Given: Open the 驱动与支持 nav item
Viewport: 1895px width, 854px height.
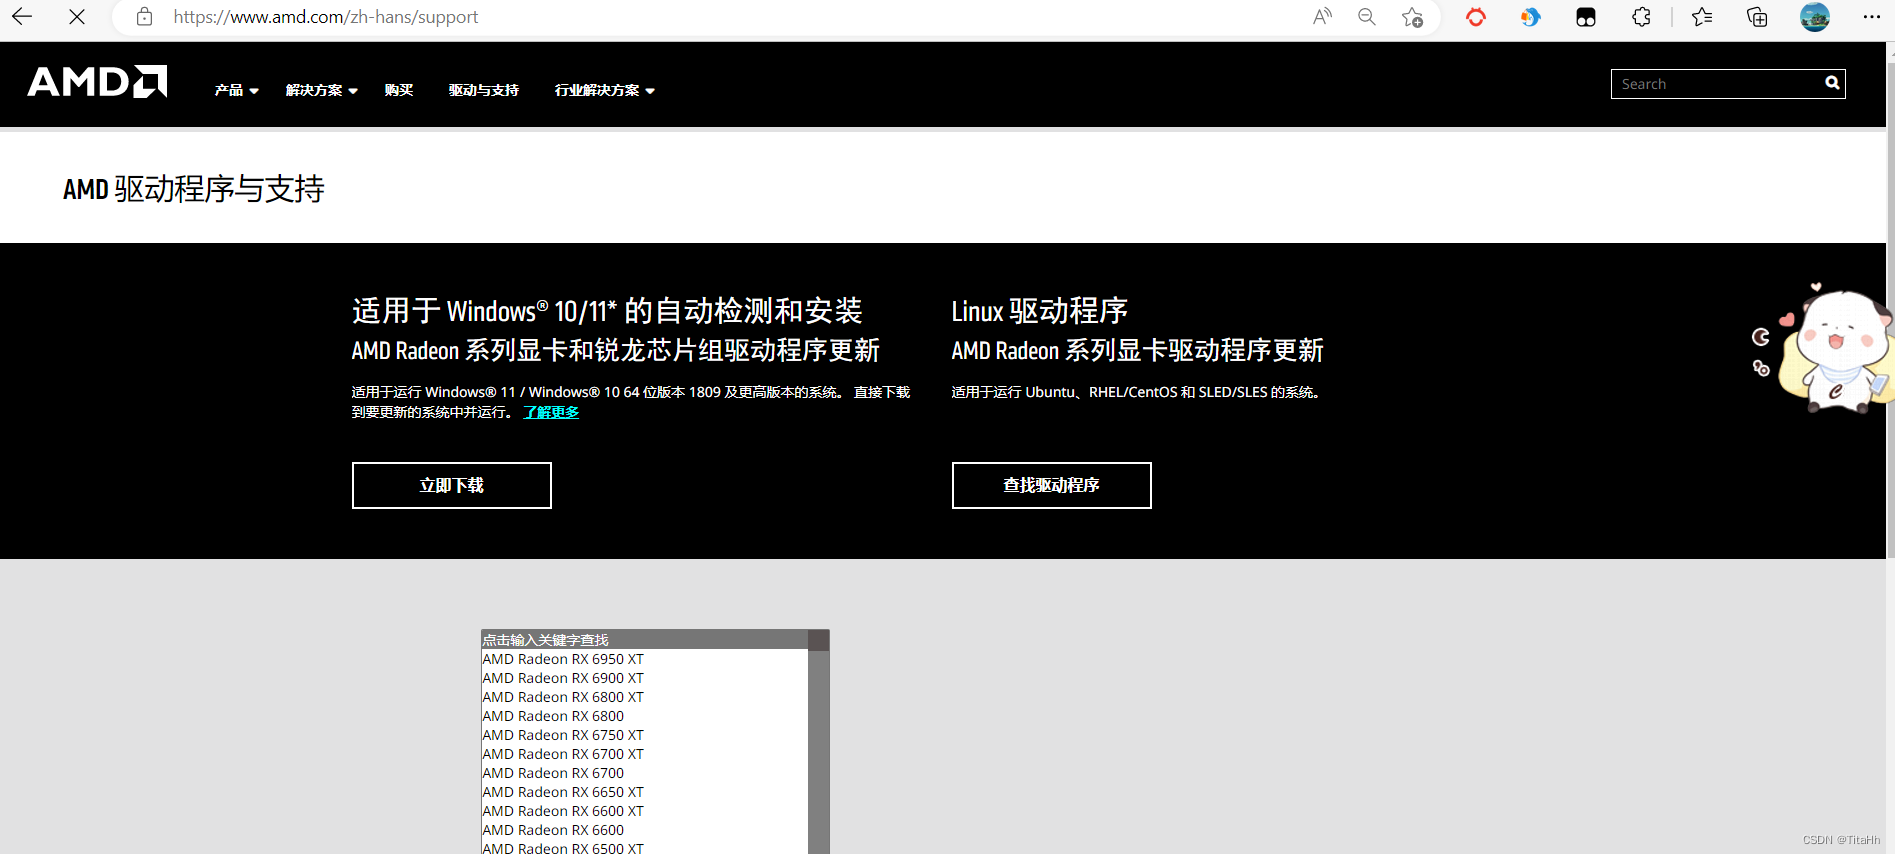Looking at the screenshot, I should tap(483, 90).
